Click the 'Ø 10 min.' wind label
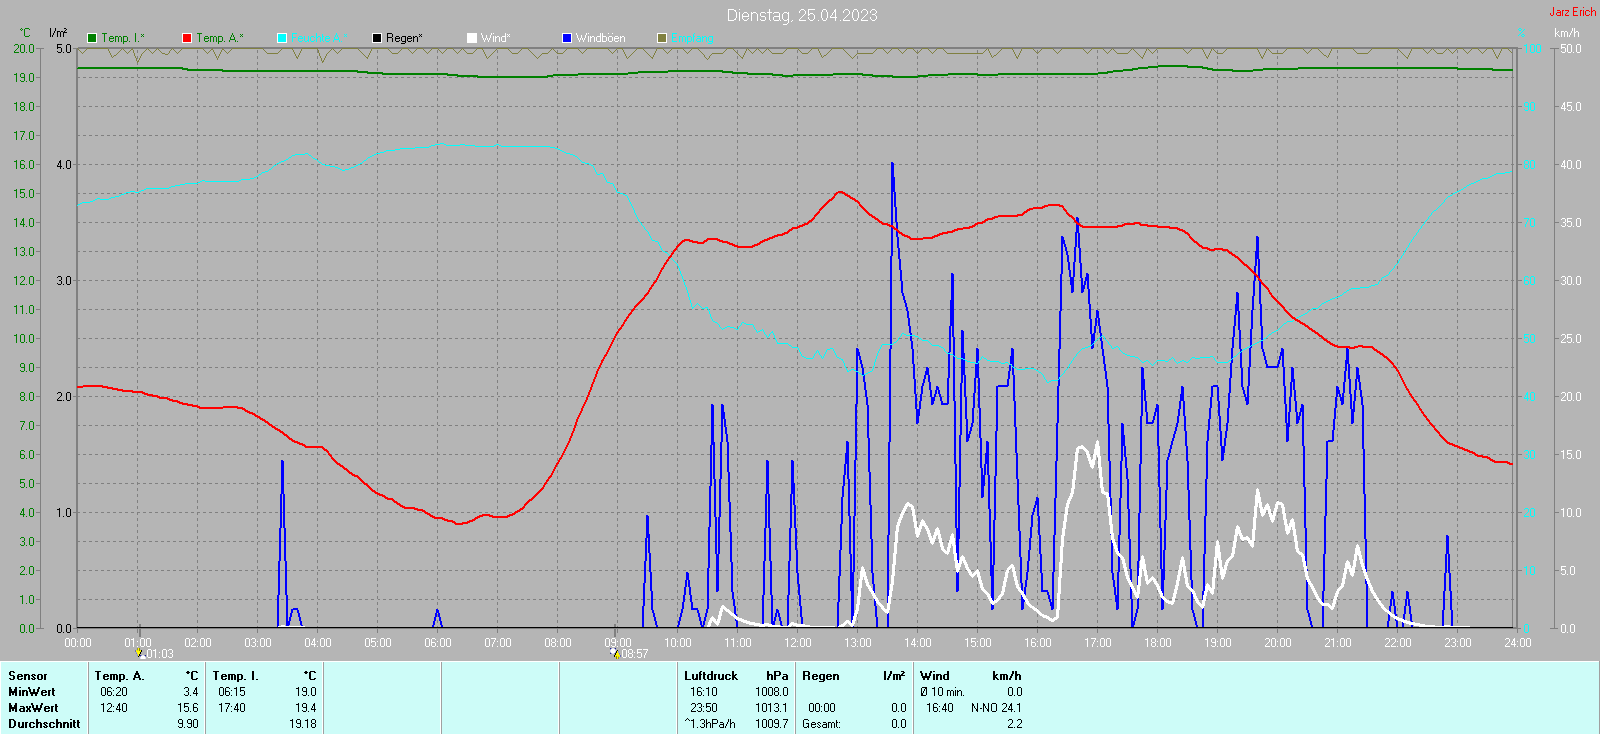Image resolution: width=1600 pixels, height=734 pixels. pos(943,692)
